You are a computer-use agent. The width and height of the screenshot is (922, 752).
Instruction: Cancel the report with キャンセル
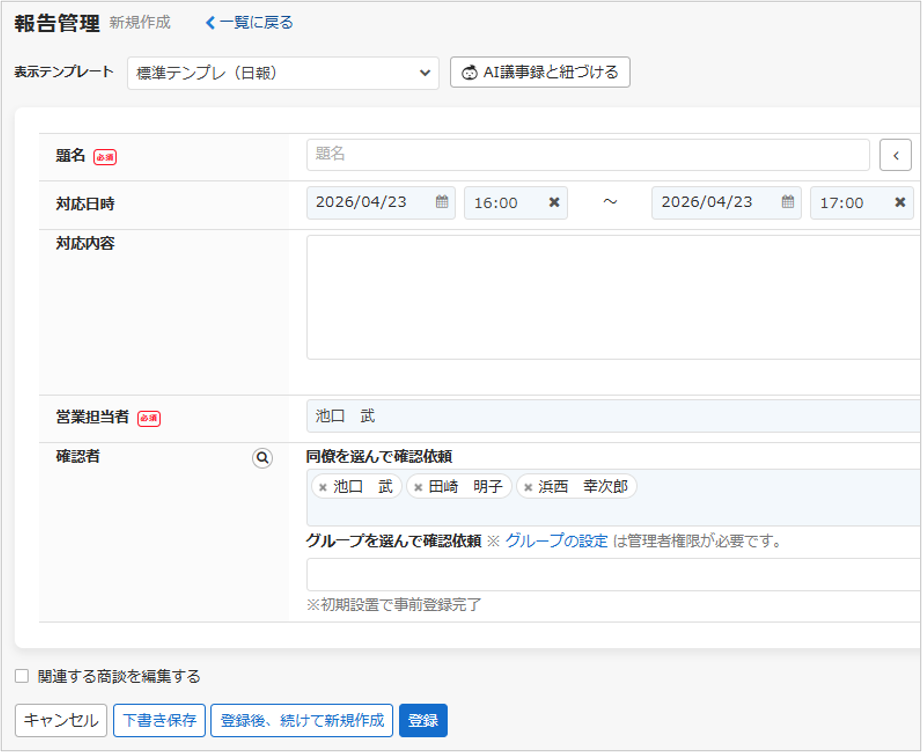click(60, 720)
